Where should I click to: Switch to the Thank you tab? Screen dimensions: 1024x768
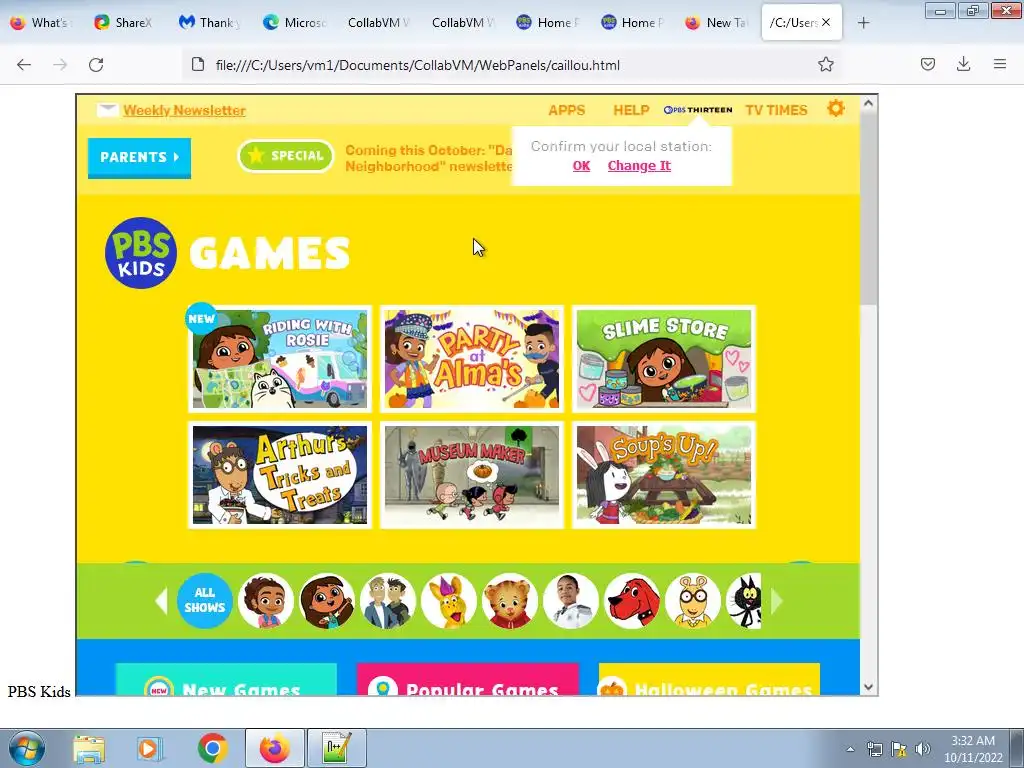pos(209,23)
